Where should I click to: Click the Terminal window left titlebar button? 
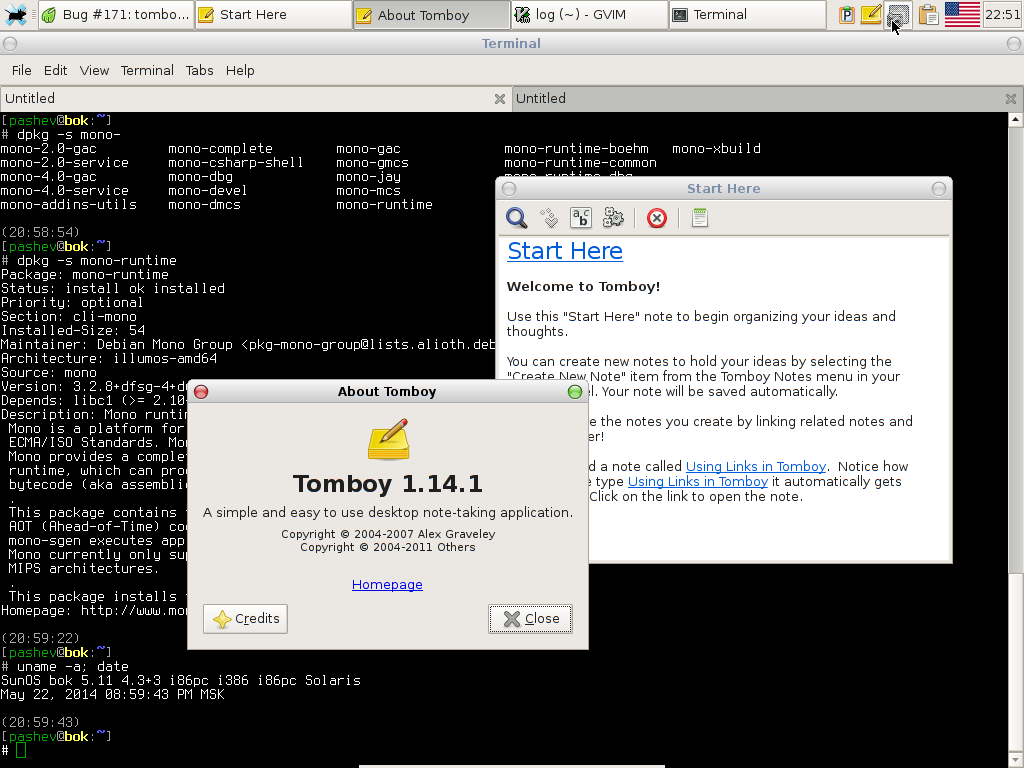(x=10, y=44)
